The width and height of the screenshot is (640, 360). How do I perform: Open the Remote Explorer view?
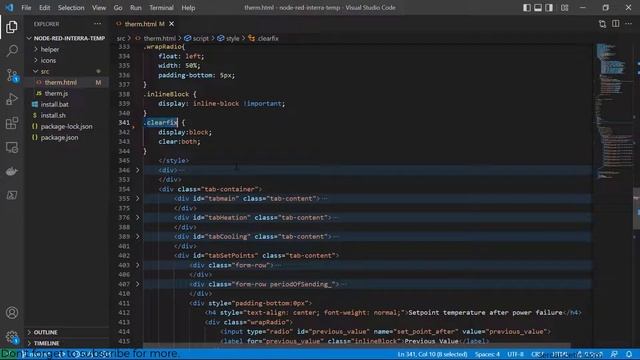12,147
